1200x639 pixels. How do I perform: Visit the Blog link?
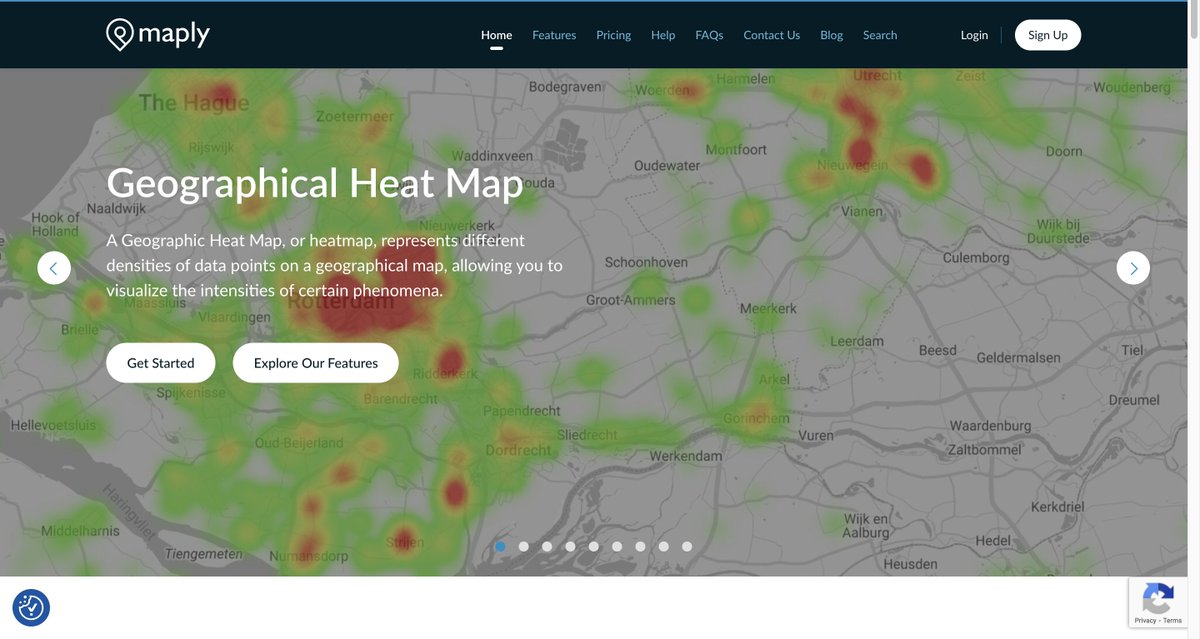[831, 35]
